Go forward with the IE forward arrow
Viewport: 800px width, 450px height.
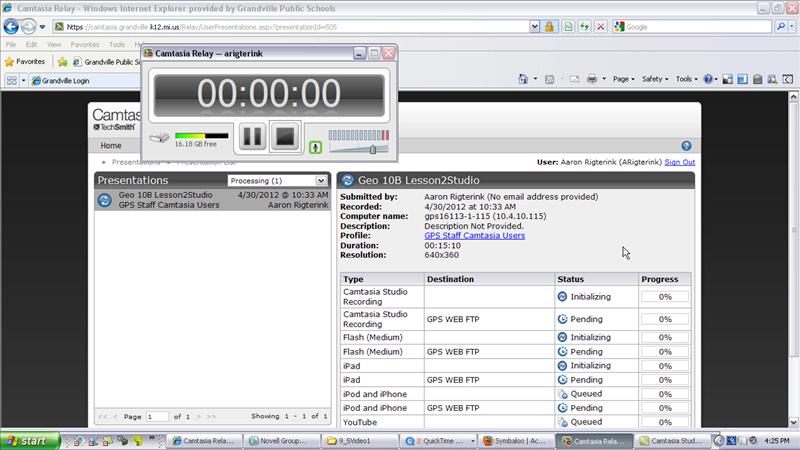(29, 27)
